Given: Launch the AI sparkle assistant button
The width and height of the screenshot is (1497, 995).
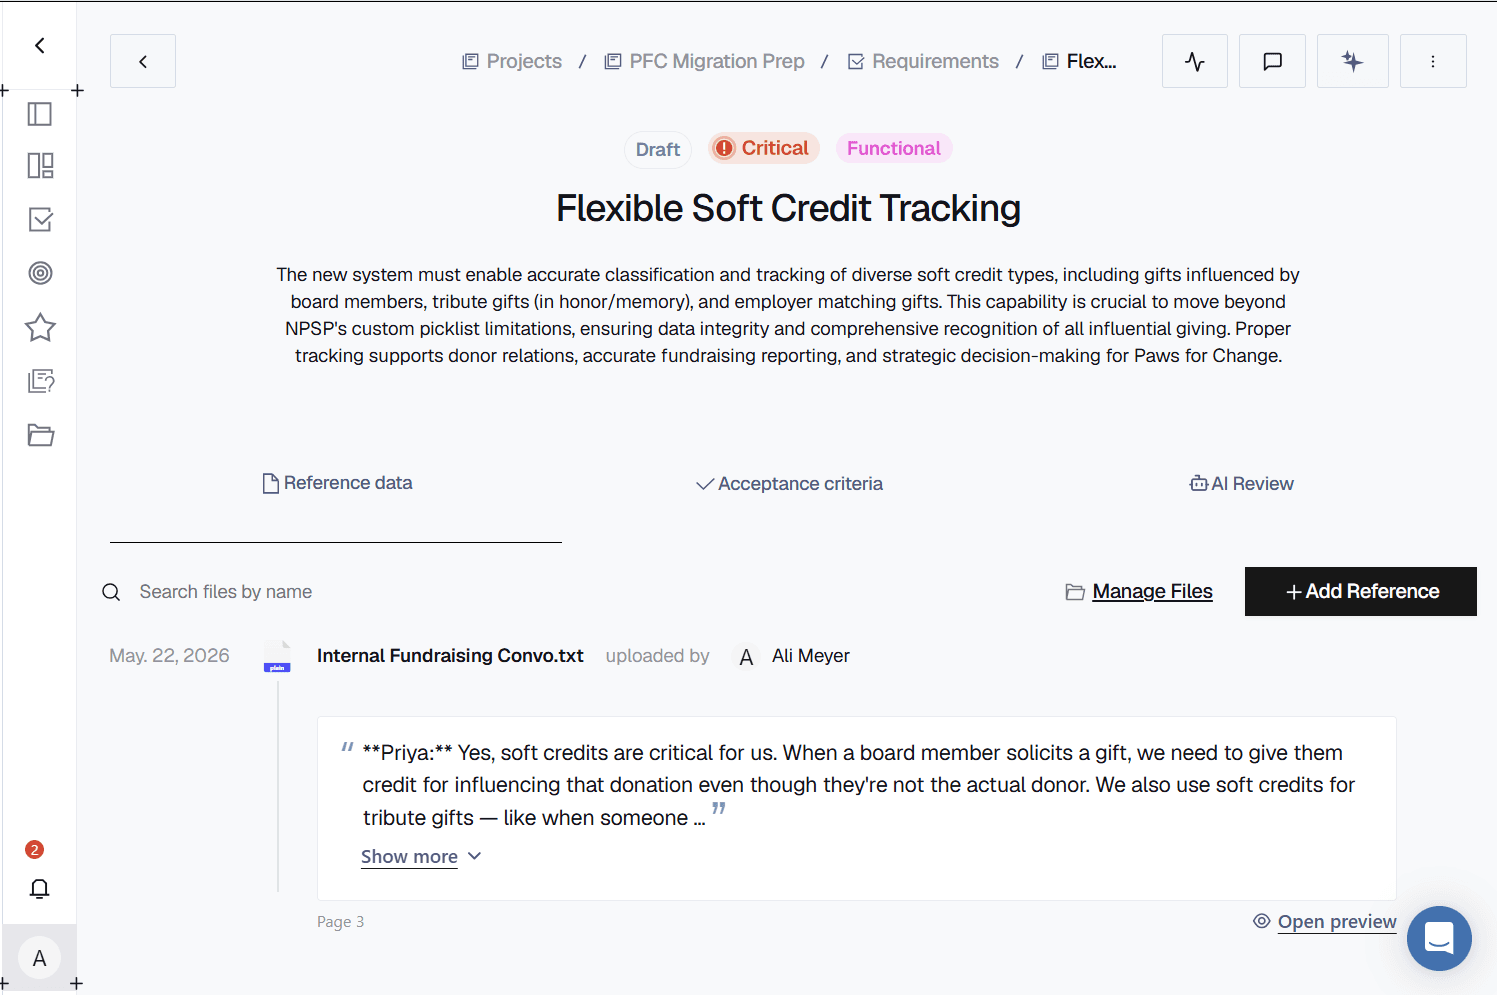Looking at the screenshot, I should 1352,61.
